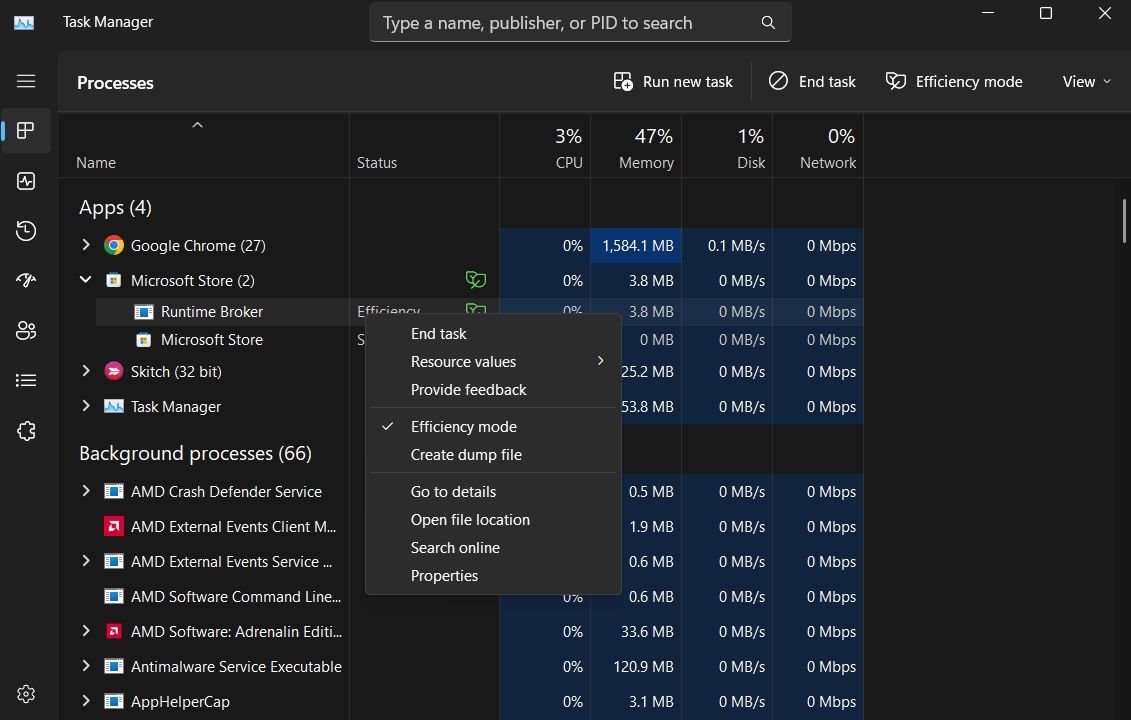Open the Services puzzle icon
1131x720 pixels.
tap(26, 431)
